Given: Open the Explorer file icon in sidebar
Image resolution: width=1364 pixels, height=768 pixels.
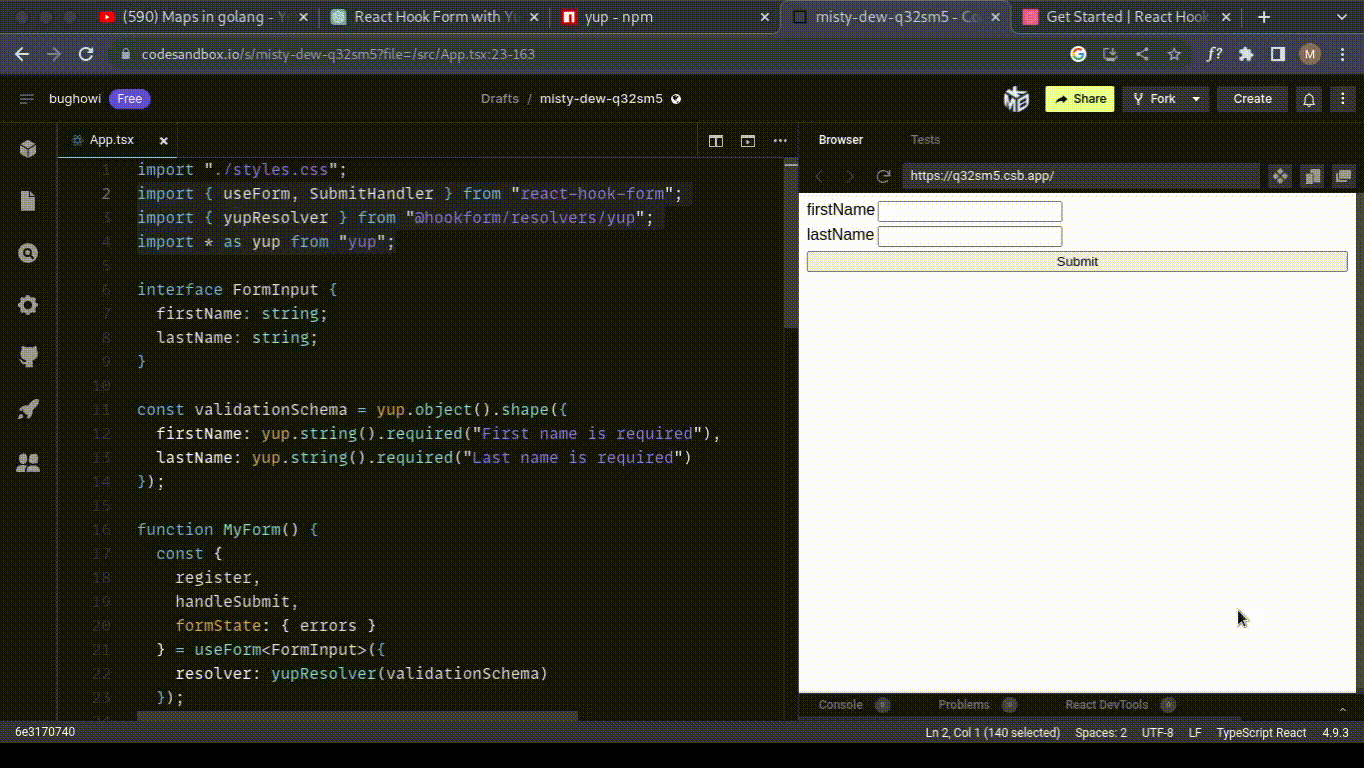Looking at the screenshot, I should point(28,201).
